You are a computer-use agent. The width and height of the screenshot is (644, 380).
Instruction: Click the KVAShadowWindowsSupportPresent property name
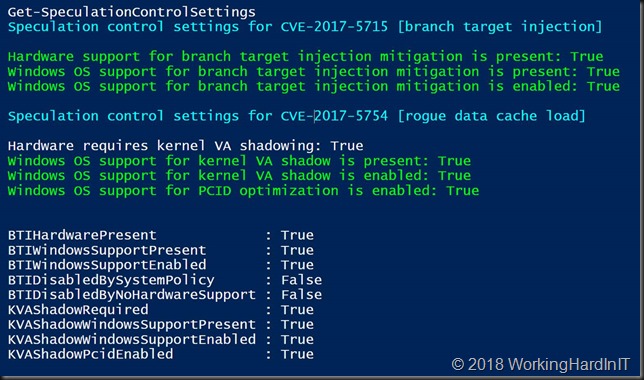coord(131,324)
